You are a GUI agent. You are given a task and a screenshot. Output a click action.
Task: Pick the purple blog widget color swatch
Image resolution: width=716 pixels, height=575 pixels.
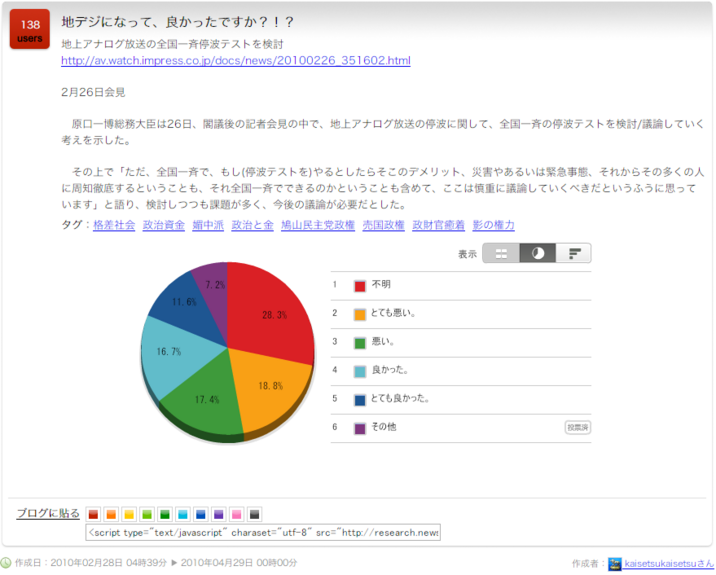[x=219, y=514]
